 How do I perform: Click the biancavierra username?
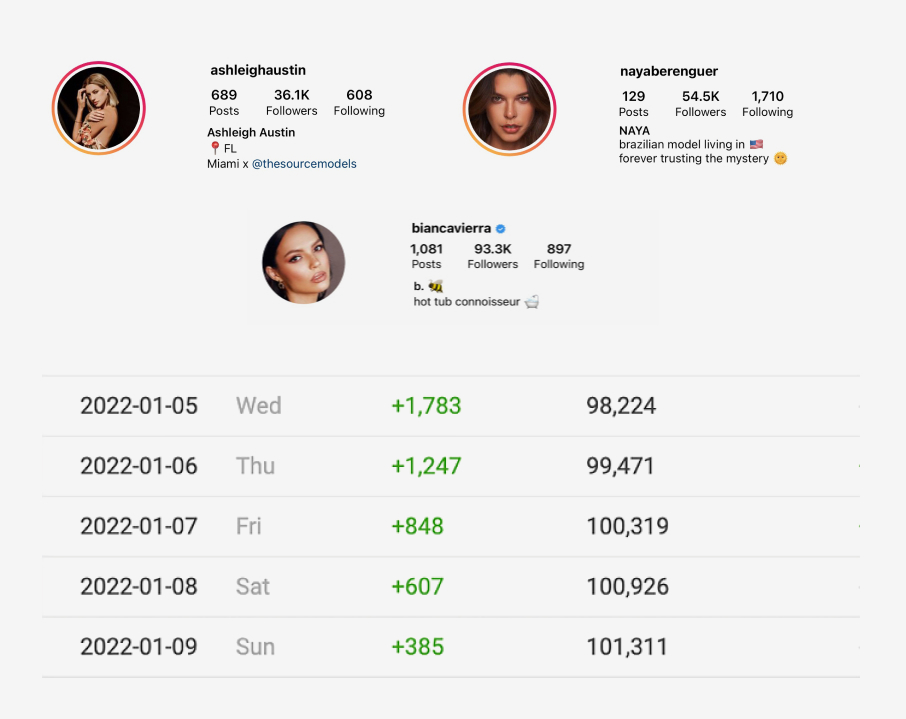451,229
